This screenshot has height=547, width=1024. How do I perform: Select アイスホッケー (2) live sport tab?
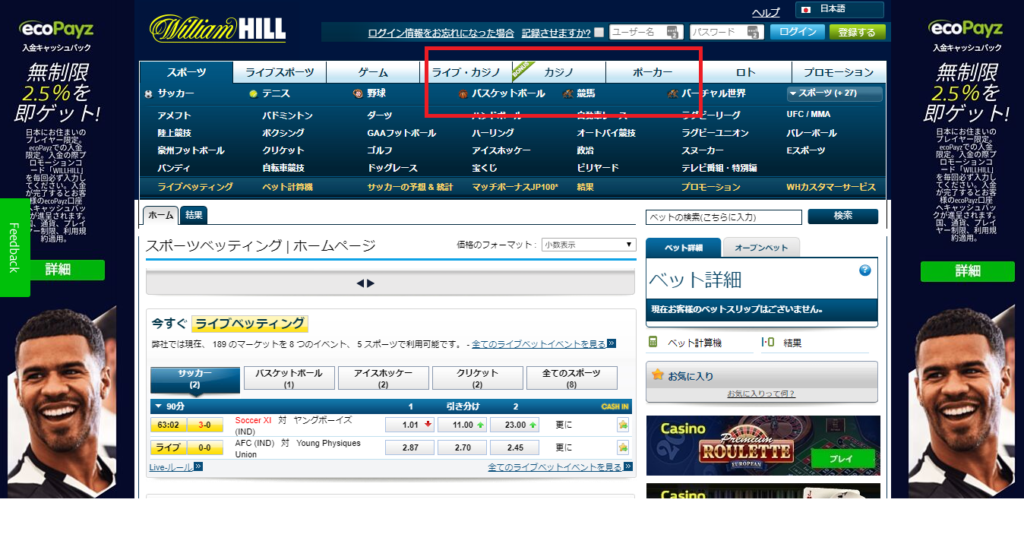[x=383, y=379]
